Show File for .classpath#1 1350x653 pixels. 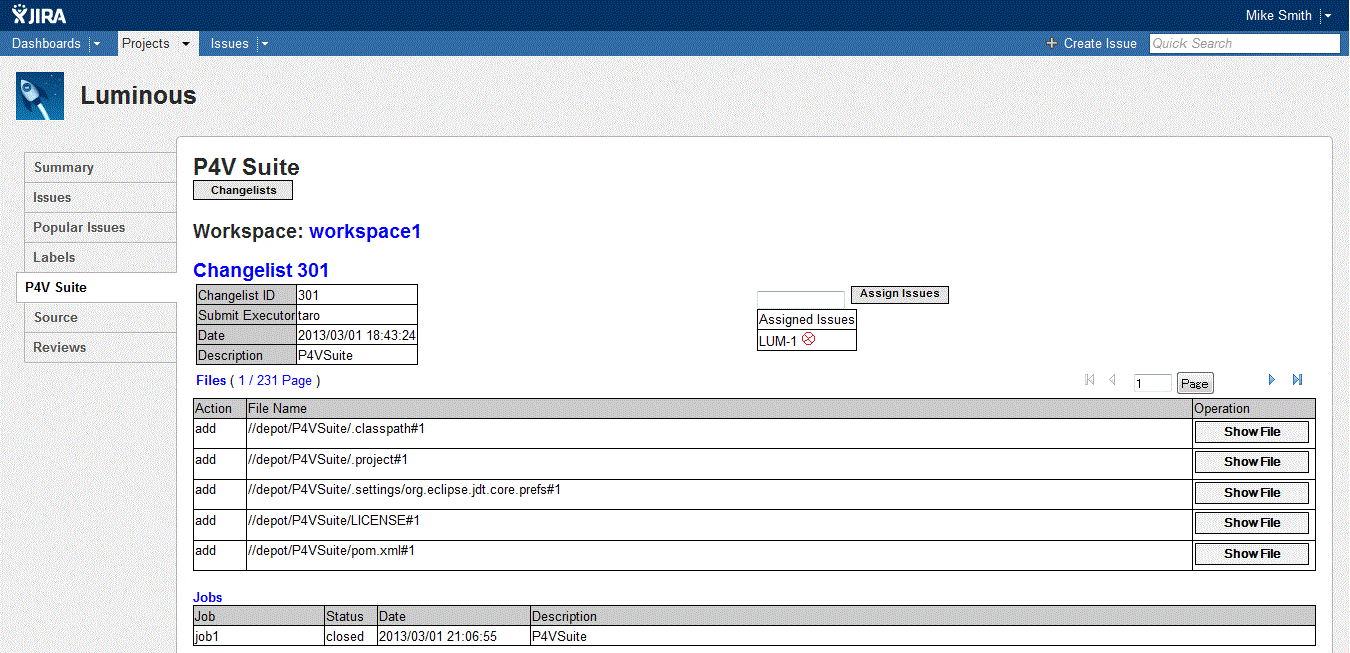[x=1252, y=432]
